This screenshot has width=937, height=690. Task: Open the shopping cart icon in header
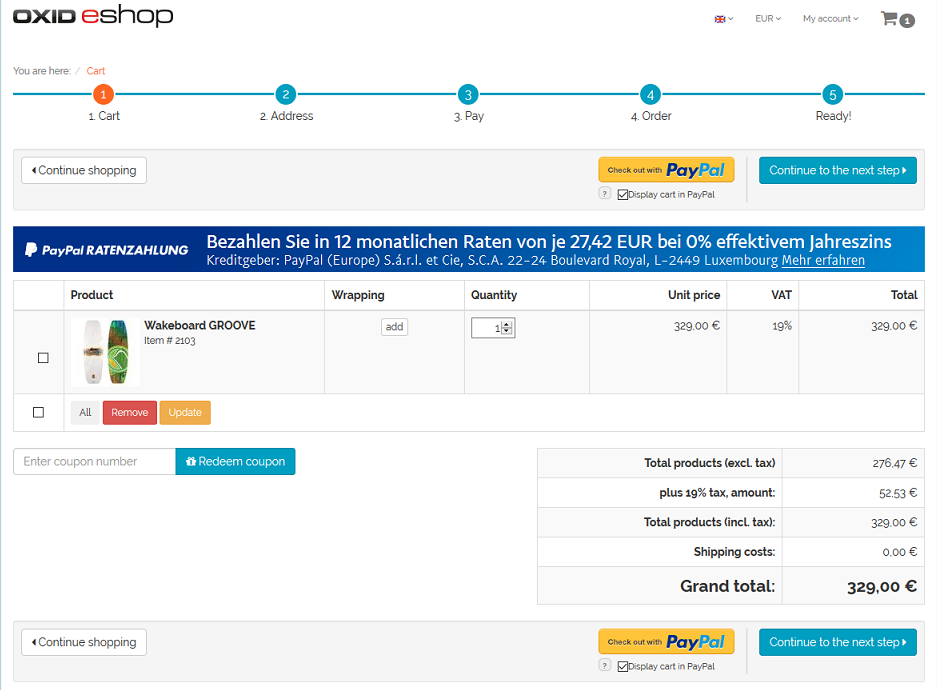897,19
